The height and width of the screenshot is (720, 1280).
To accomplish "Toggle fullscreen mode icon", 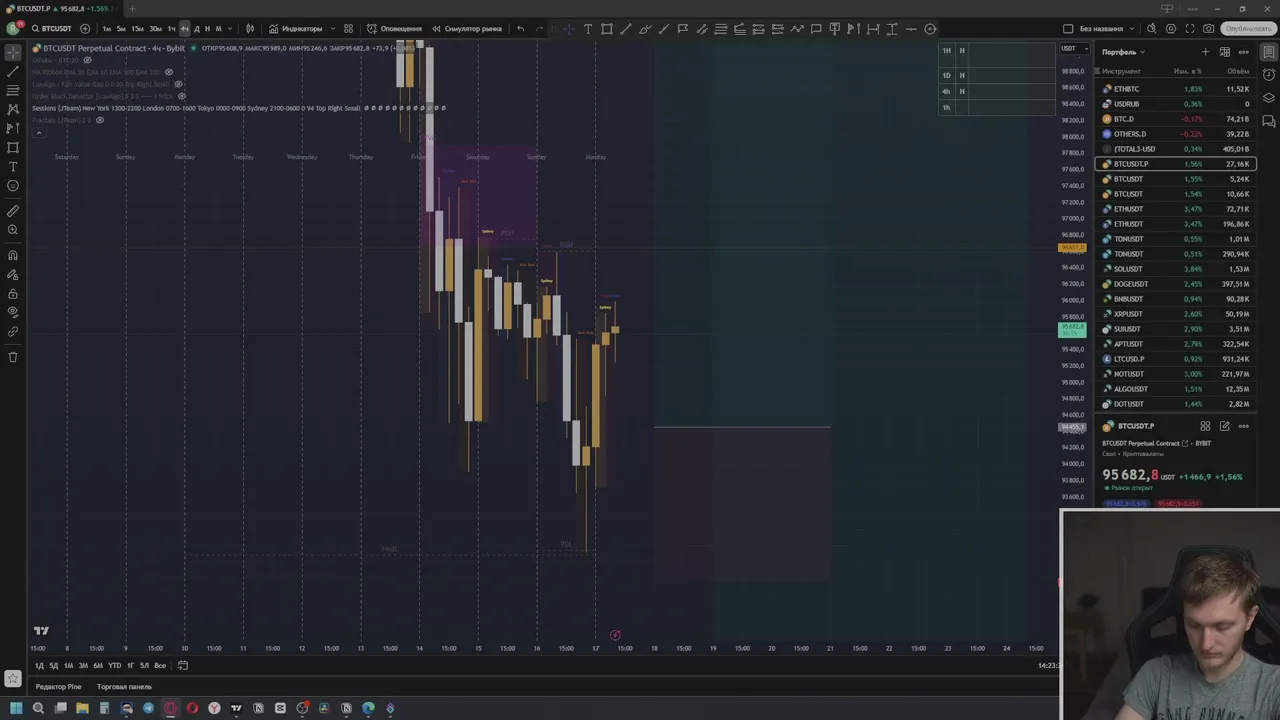I will (1190, 29).
